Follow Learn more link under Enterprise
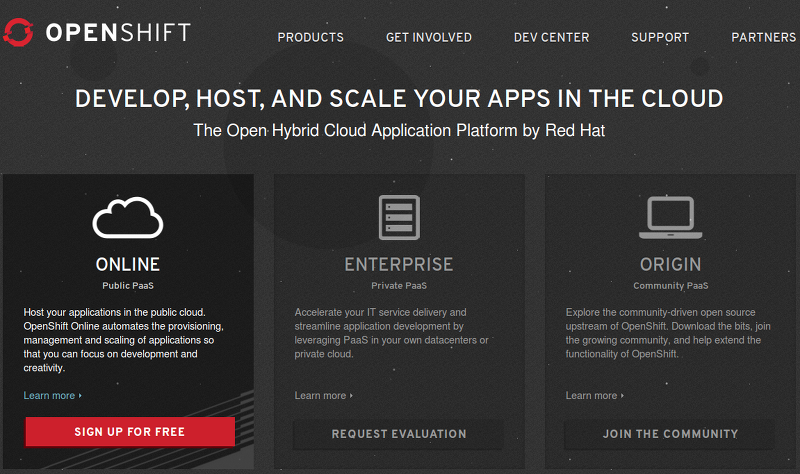Image resolution: width=800 pixels, height=474 pixels. pyautogui.click(x=323, y=395)
